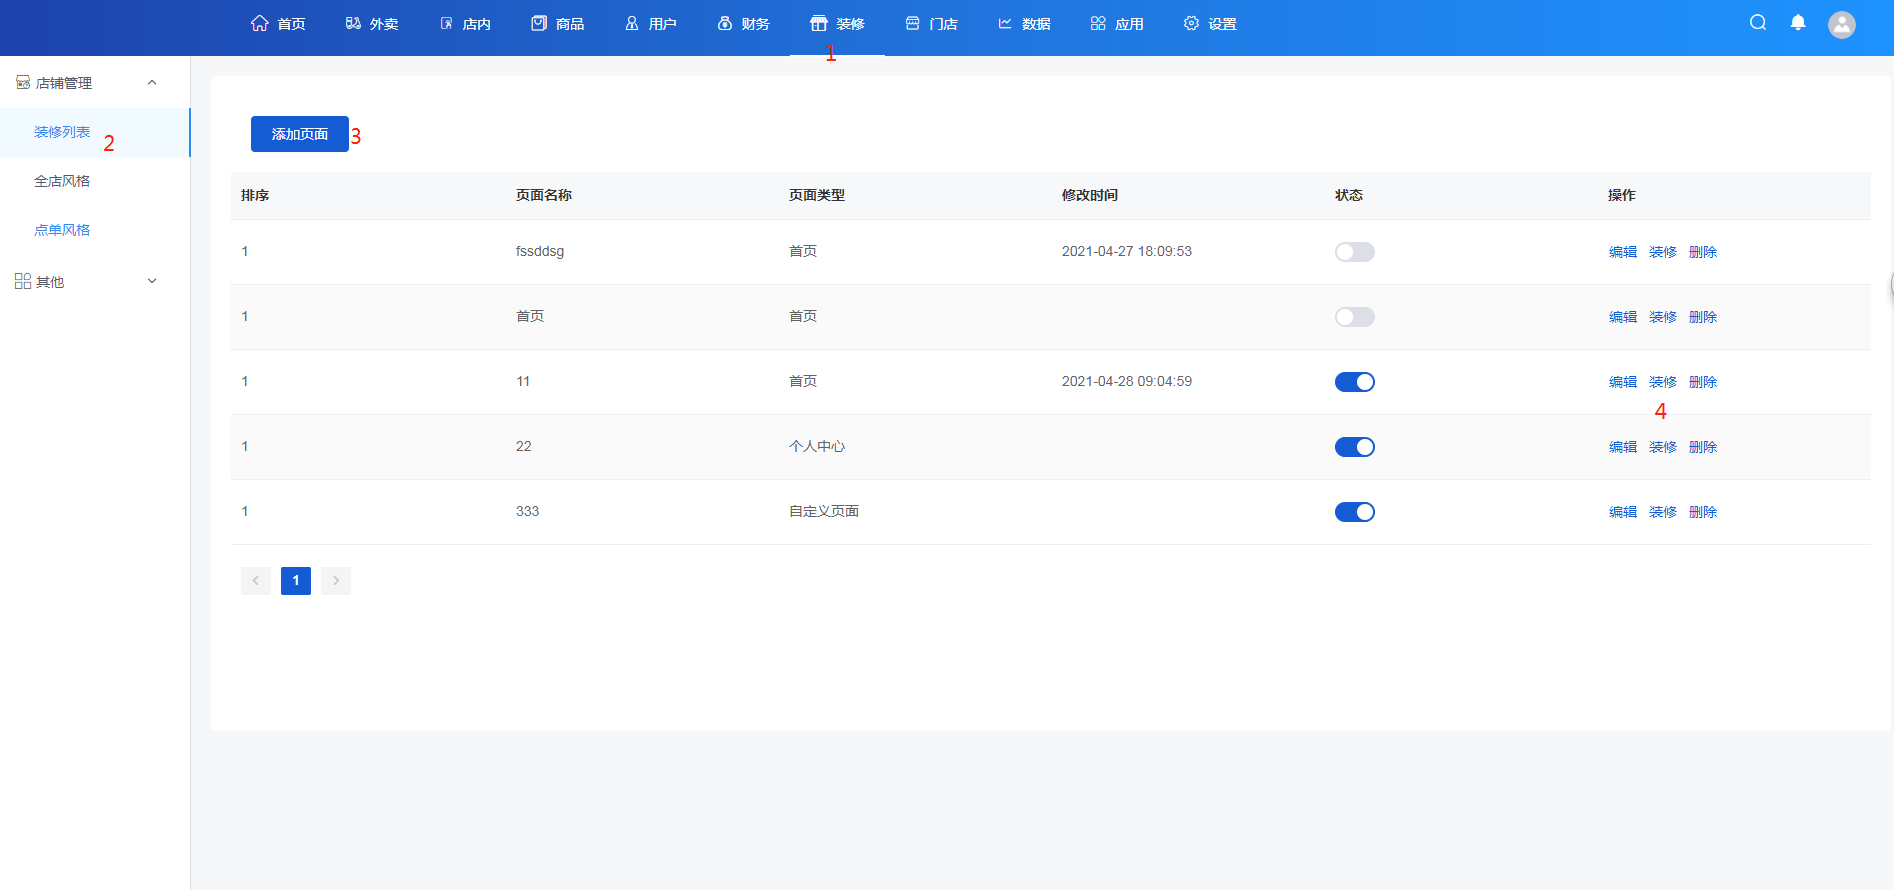Click the 用户 user icon

632,23
